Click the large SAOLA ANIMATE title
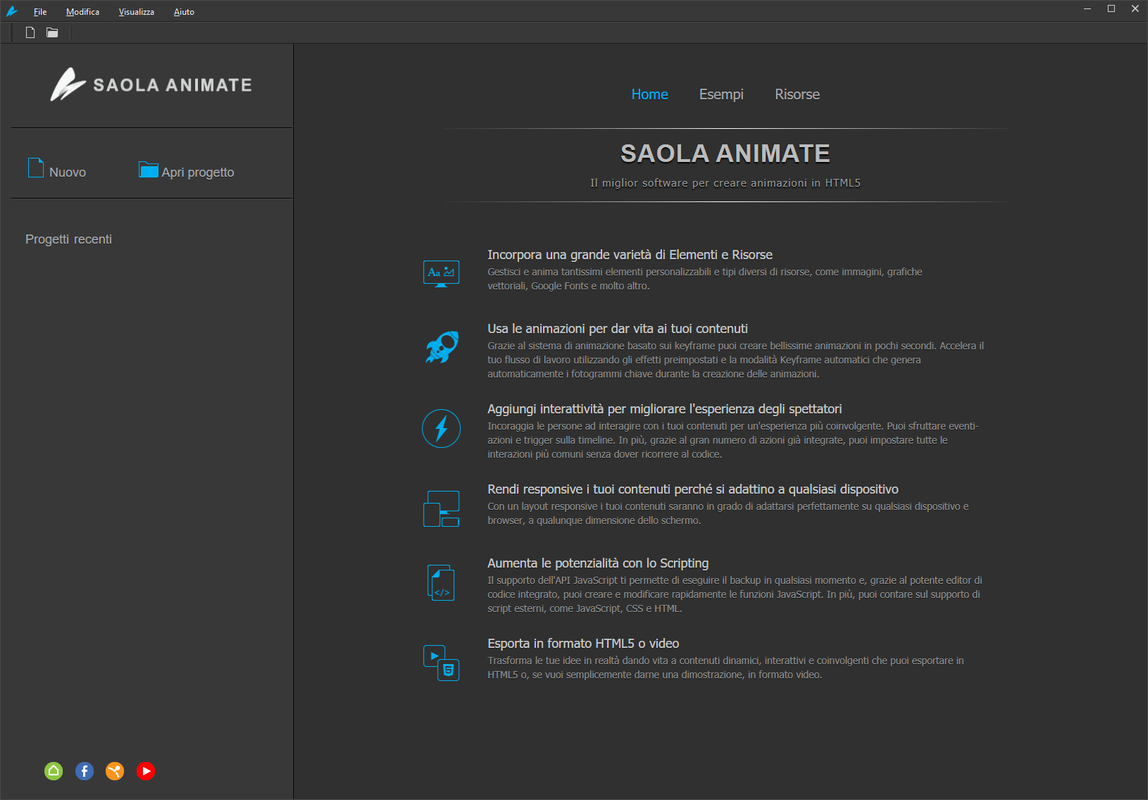Image resolution: width=1148 pixels, height=800 pixels. 725,153
